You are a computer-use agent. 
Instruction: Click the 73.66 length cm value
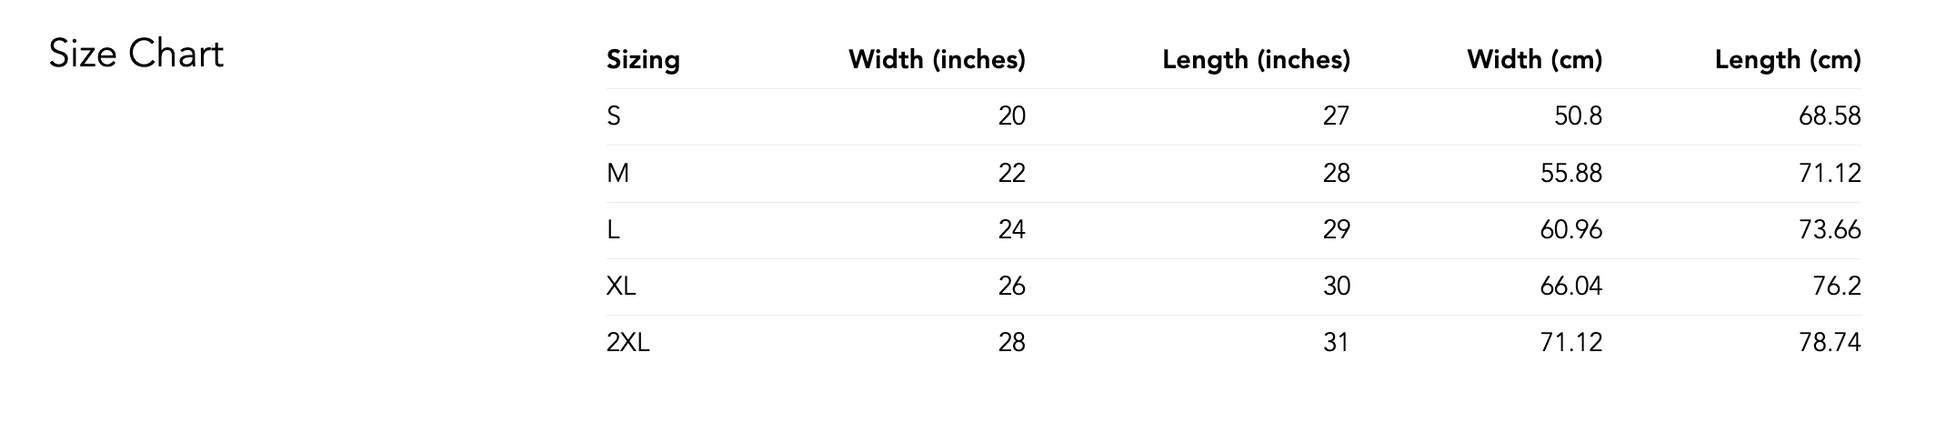coord(1830,230)
